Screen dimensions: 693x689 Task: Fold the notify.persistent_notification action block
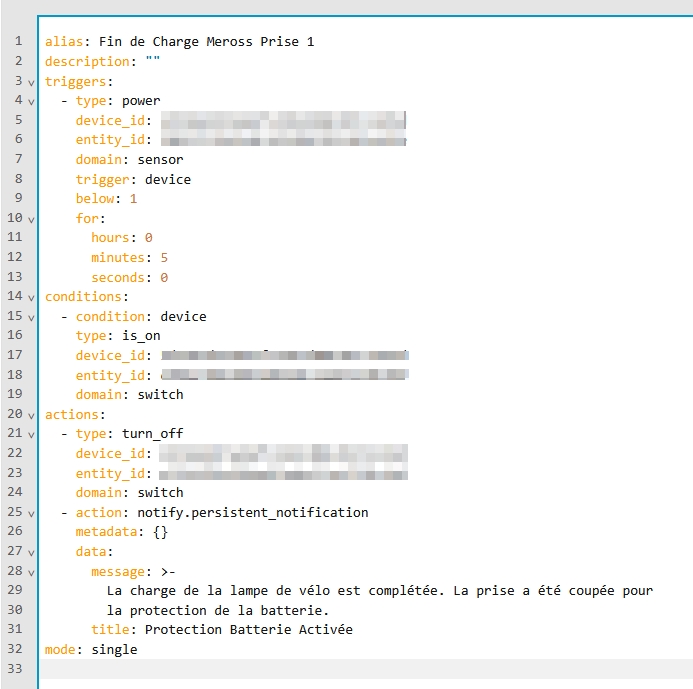tap(31, 513)
